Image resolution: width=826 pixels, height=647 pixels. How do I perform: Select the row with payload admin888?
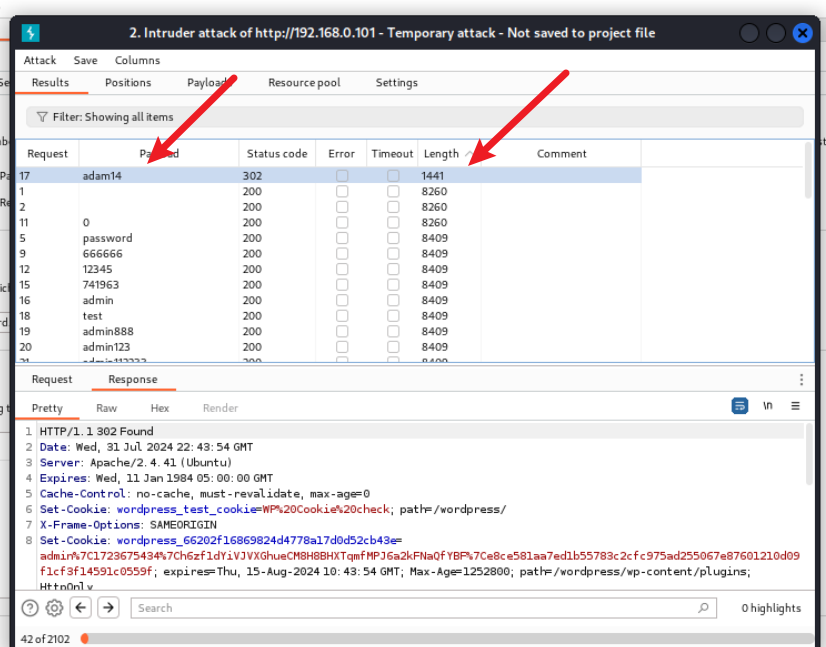[329, 331]
